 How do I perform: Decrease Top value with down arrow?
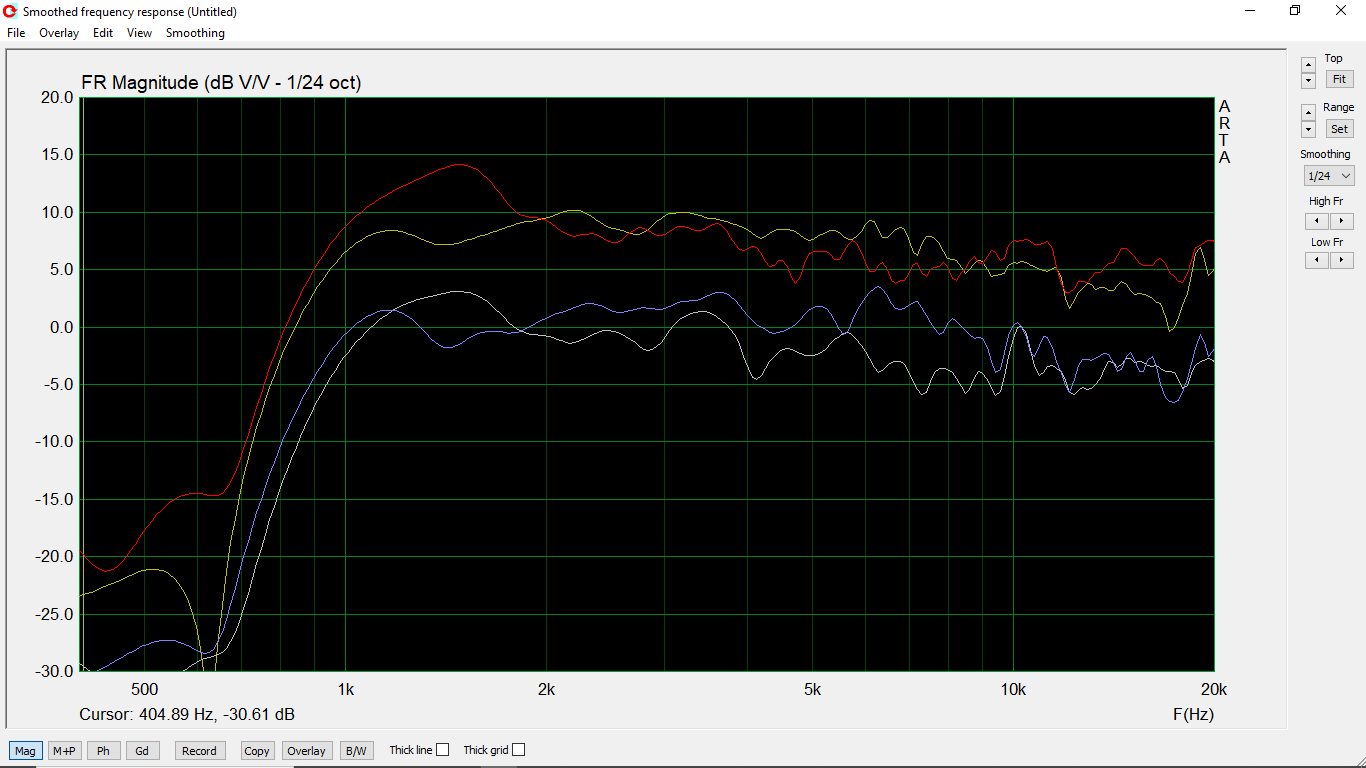[1308, 80]
